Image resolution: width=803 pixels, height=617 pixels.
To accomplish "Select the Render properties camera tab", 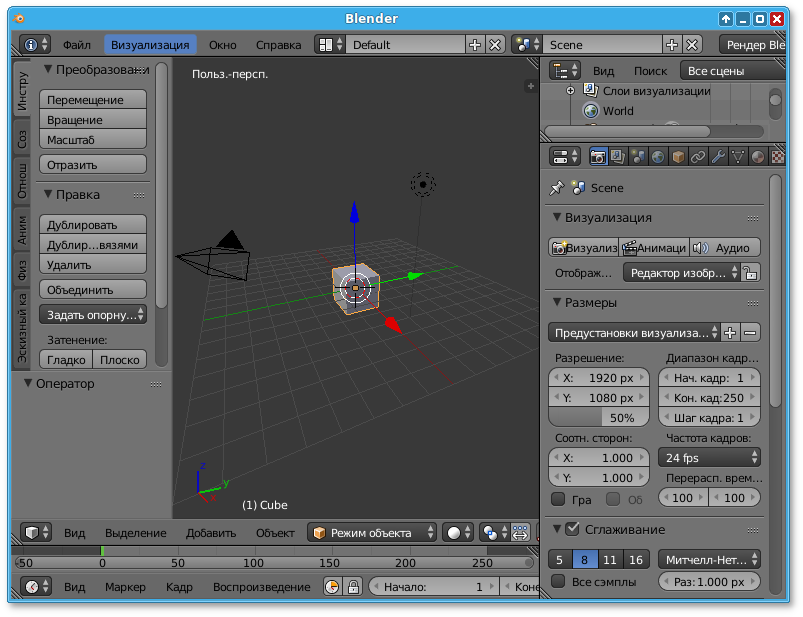I will (x=598, y=156).
